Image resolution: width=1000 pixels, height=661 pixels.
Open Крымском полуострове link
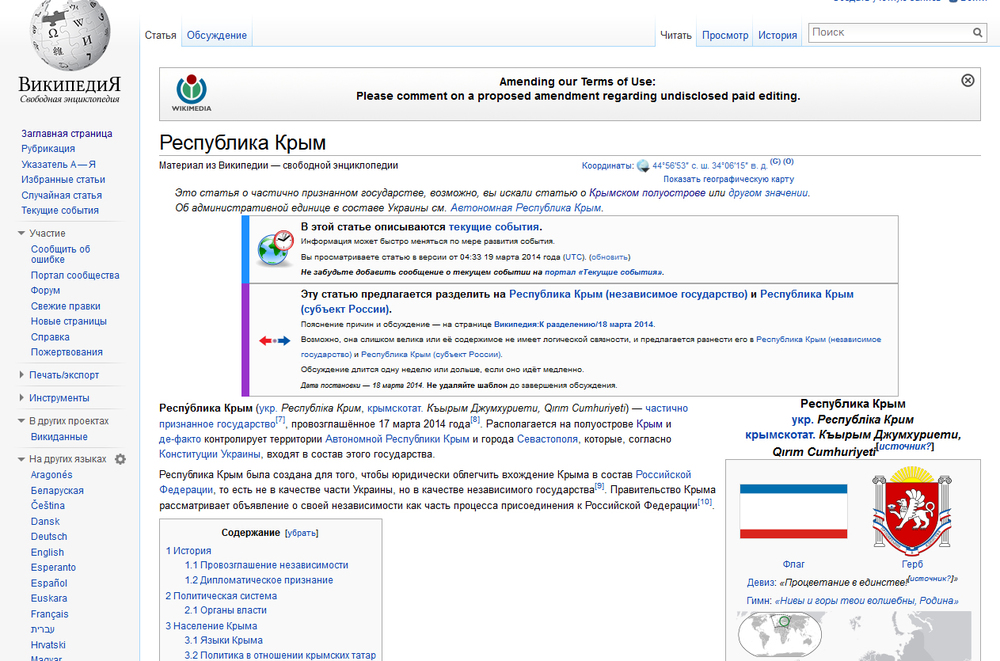[647, 193]
